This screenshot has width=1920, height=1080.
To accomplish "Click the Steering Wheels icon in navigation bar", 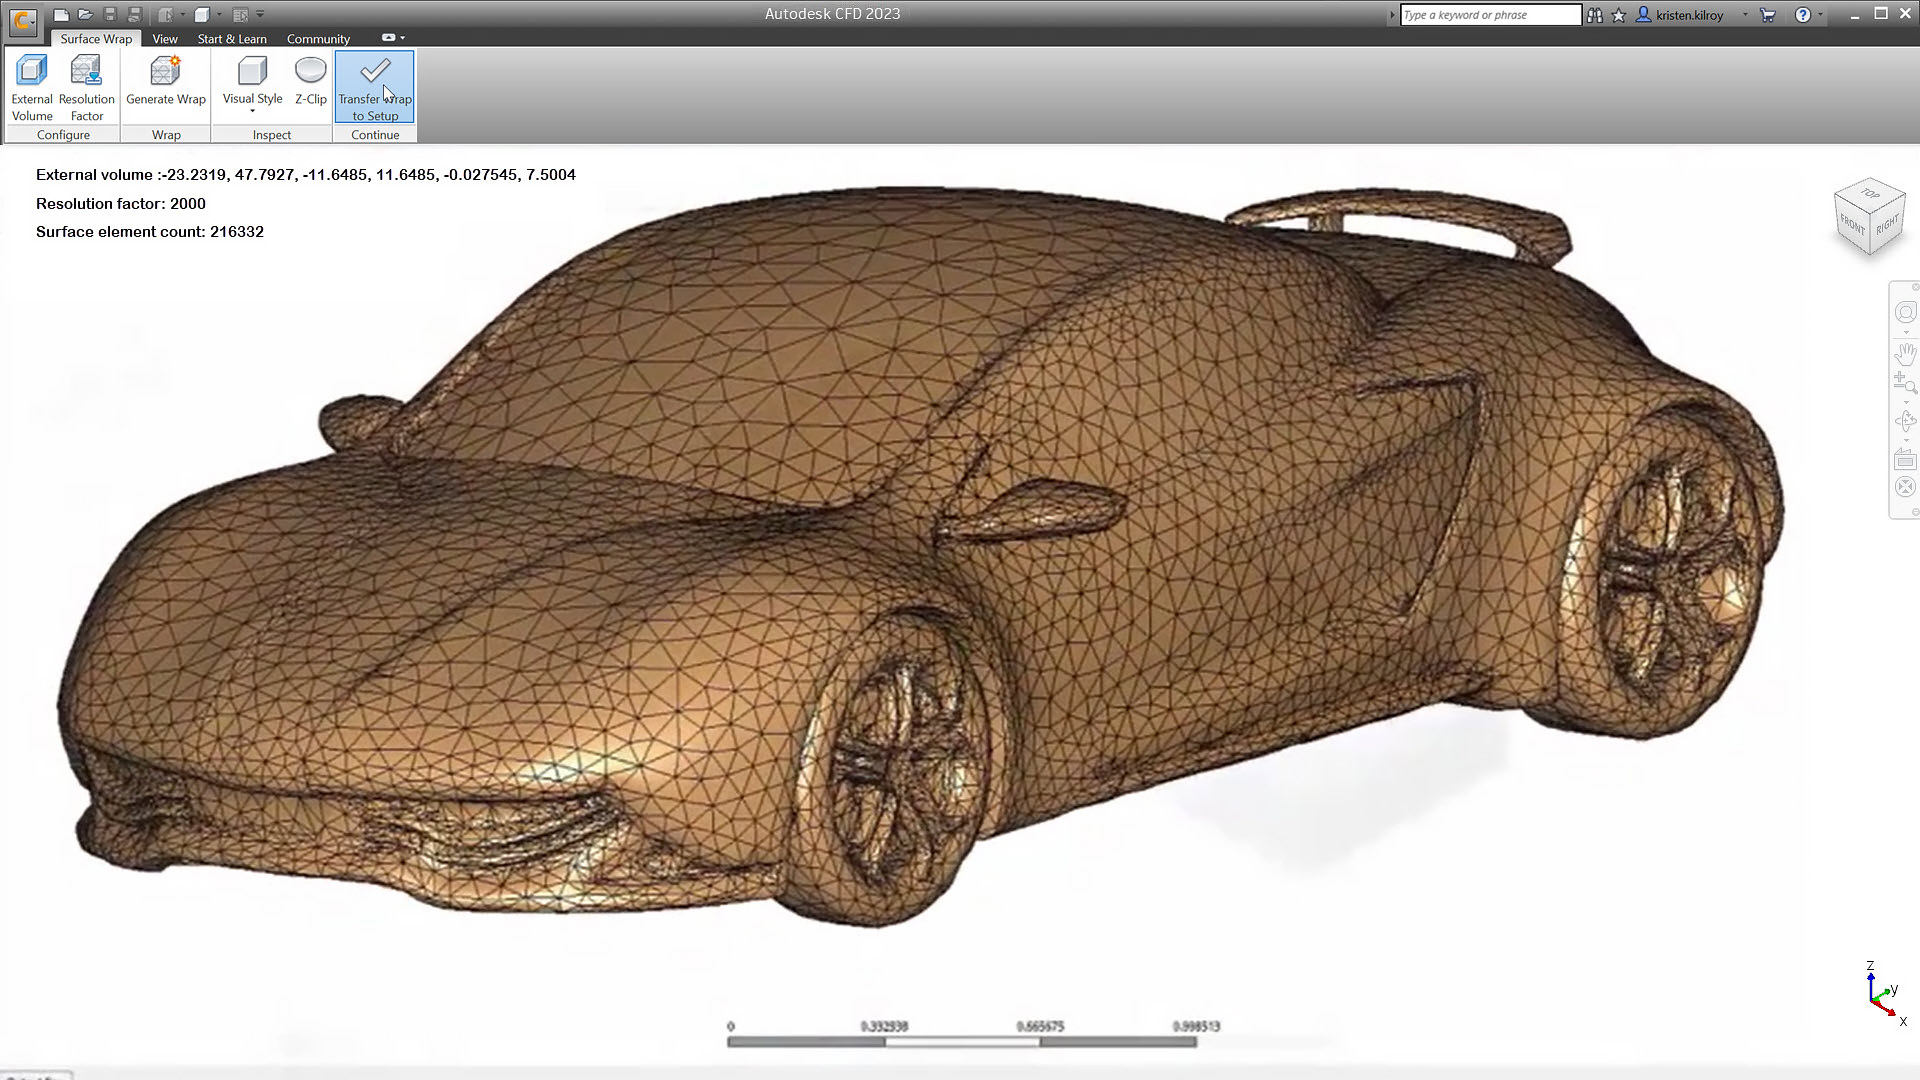I will 1905,312.
